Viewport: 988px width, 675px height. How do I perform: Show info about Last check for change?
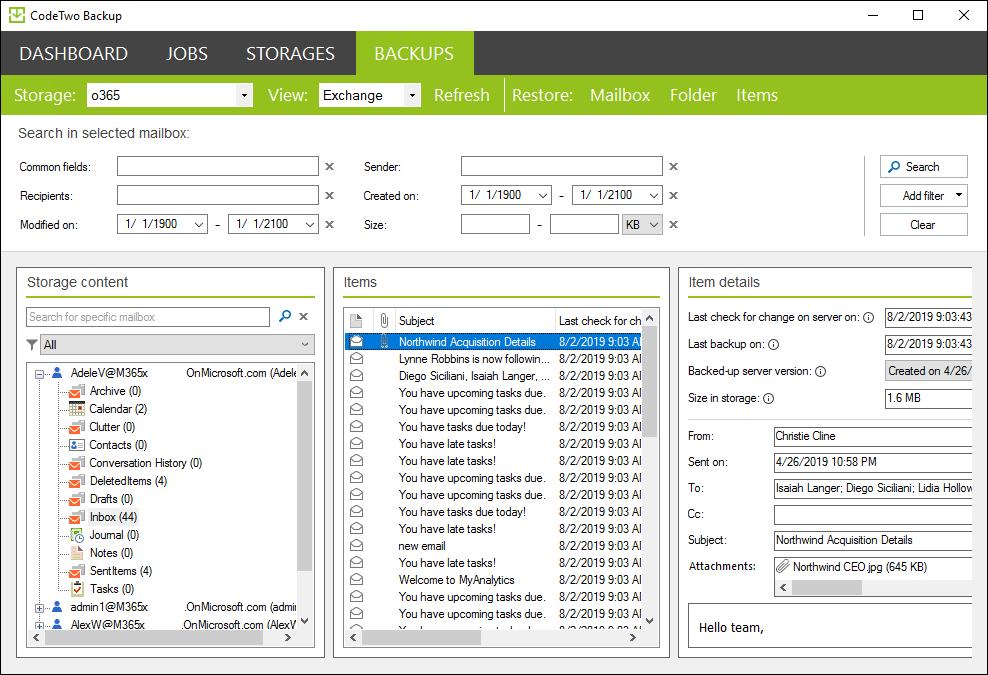[868, 318]
